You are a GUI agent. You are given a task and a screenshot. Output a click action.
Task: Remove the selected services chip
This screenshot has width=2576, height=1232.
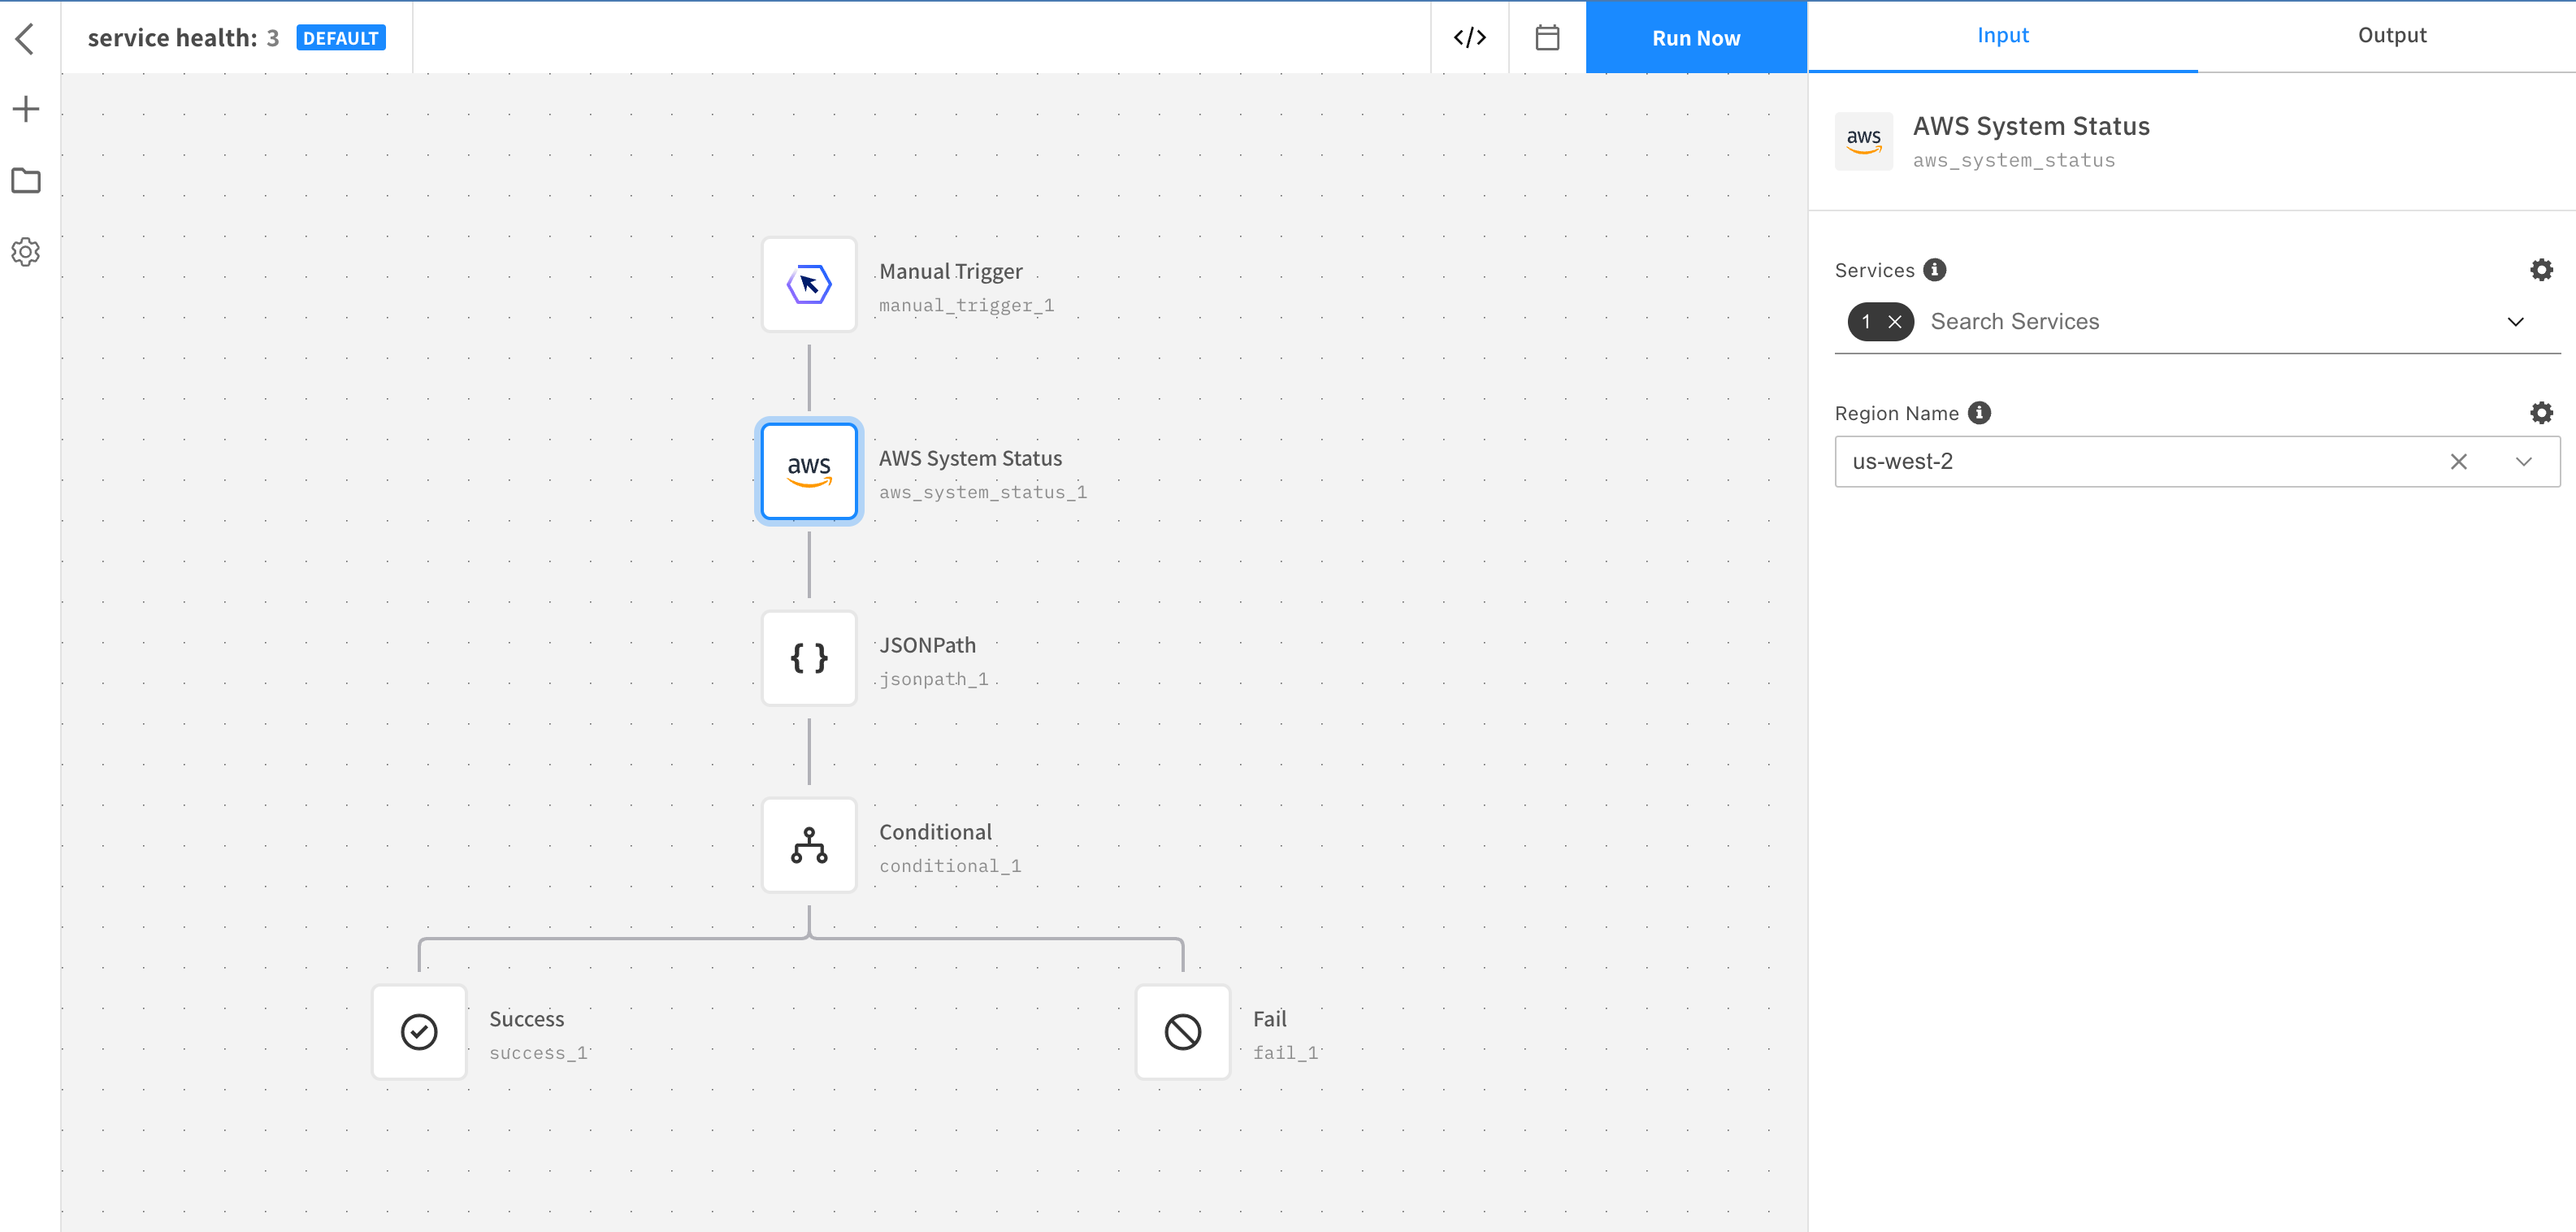click(1894, 322)
